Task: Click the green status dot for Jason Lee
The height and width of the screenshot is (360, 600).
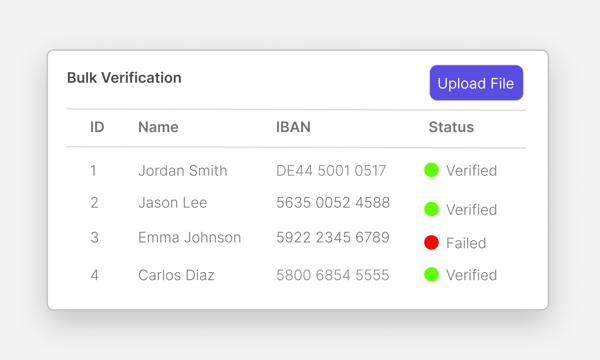Action: pyautogui.click(x=431, y=209)
